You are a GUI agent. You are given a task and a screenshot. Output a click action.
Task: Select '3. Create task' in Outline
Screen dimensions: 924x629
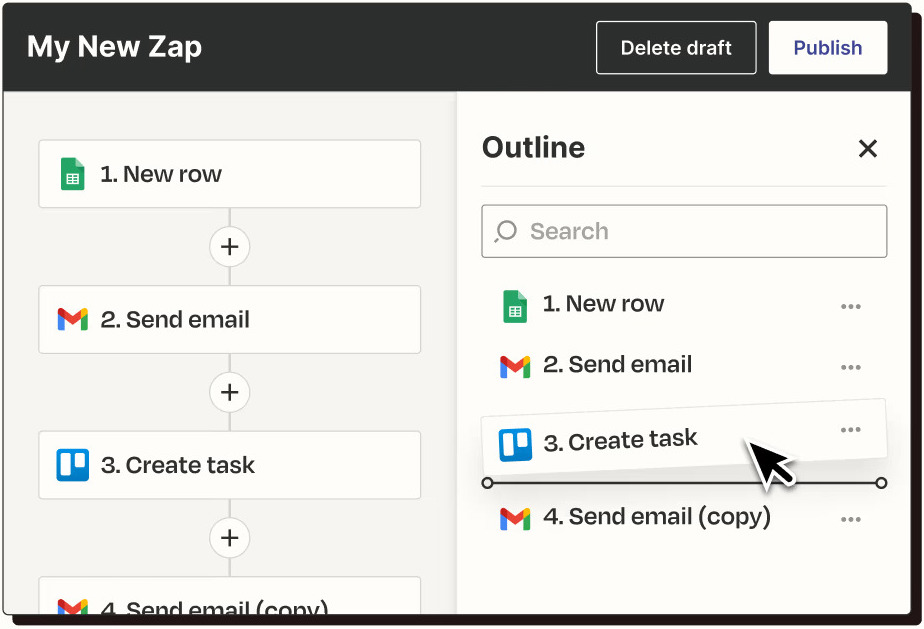684,439
